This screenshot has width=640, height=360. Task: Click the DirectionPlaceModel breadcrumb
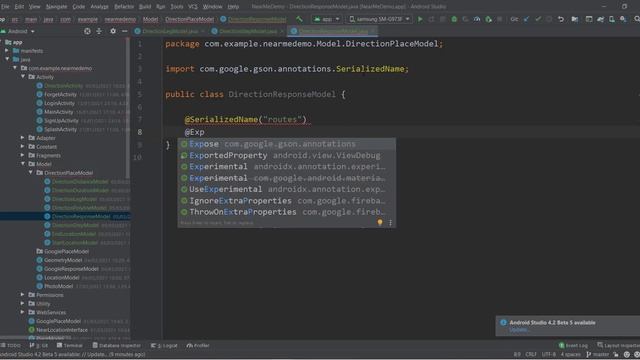(x=189, y=19)
